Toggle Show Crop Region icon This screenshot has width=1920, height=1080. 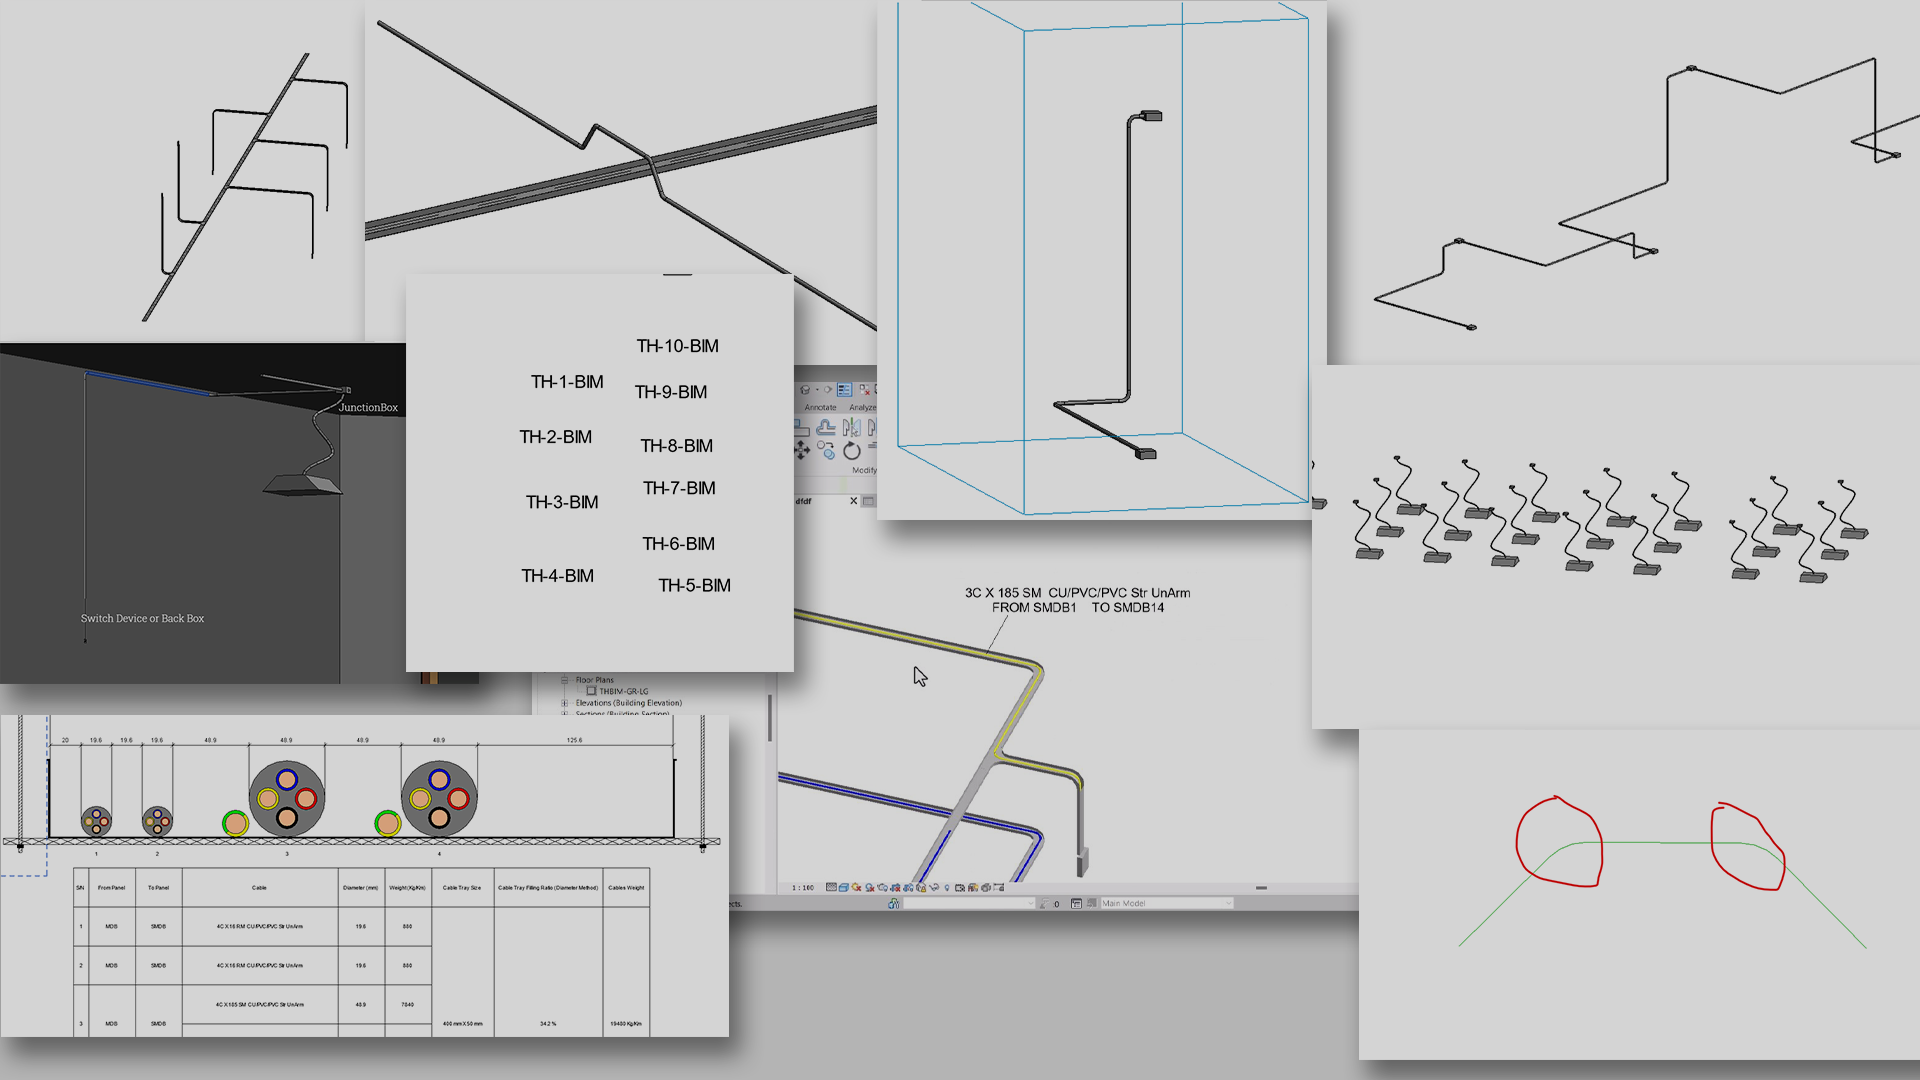(x=908, y=887)
